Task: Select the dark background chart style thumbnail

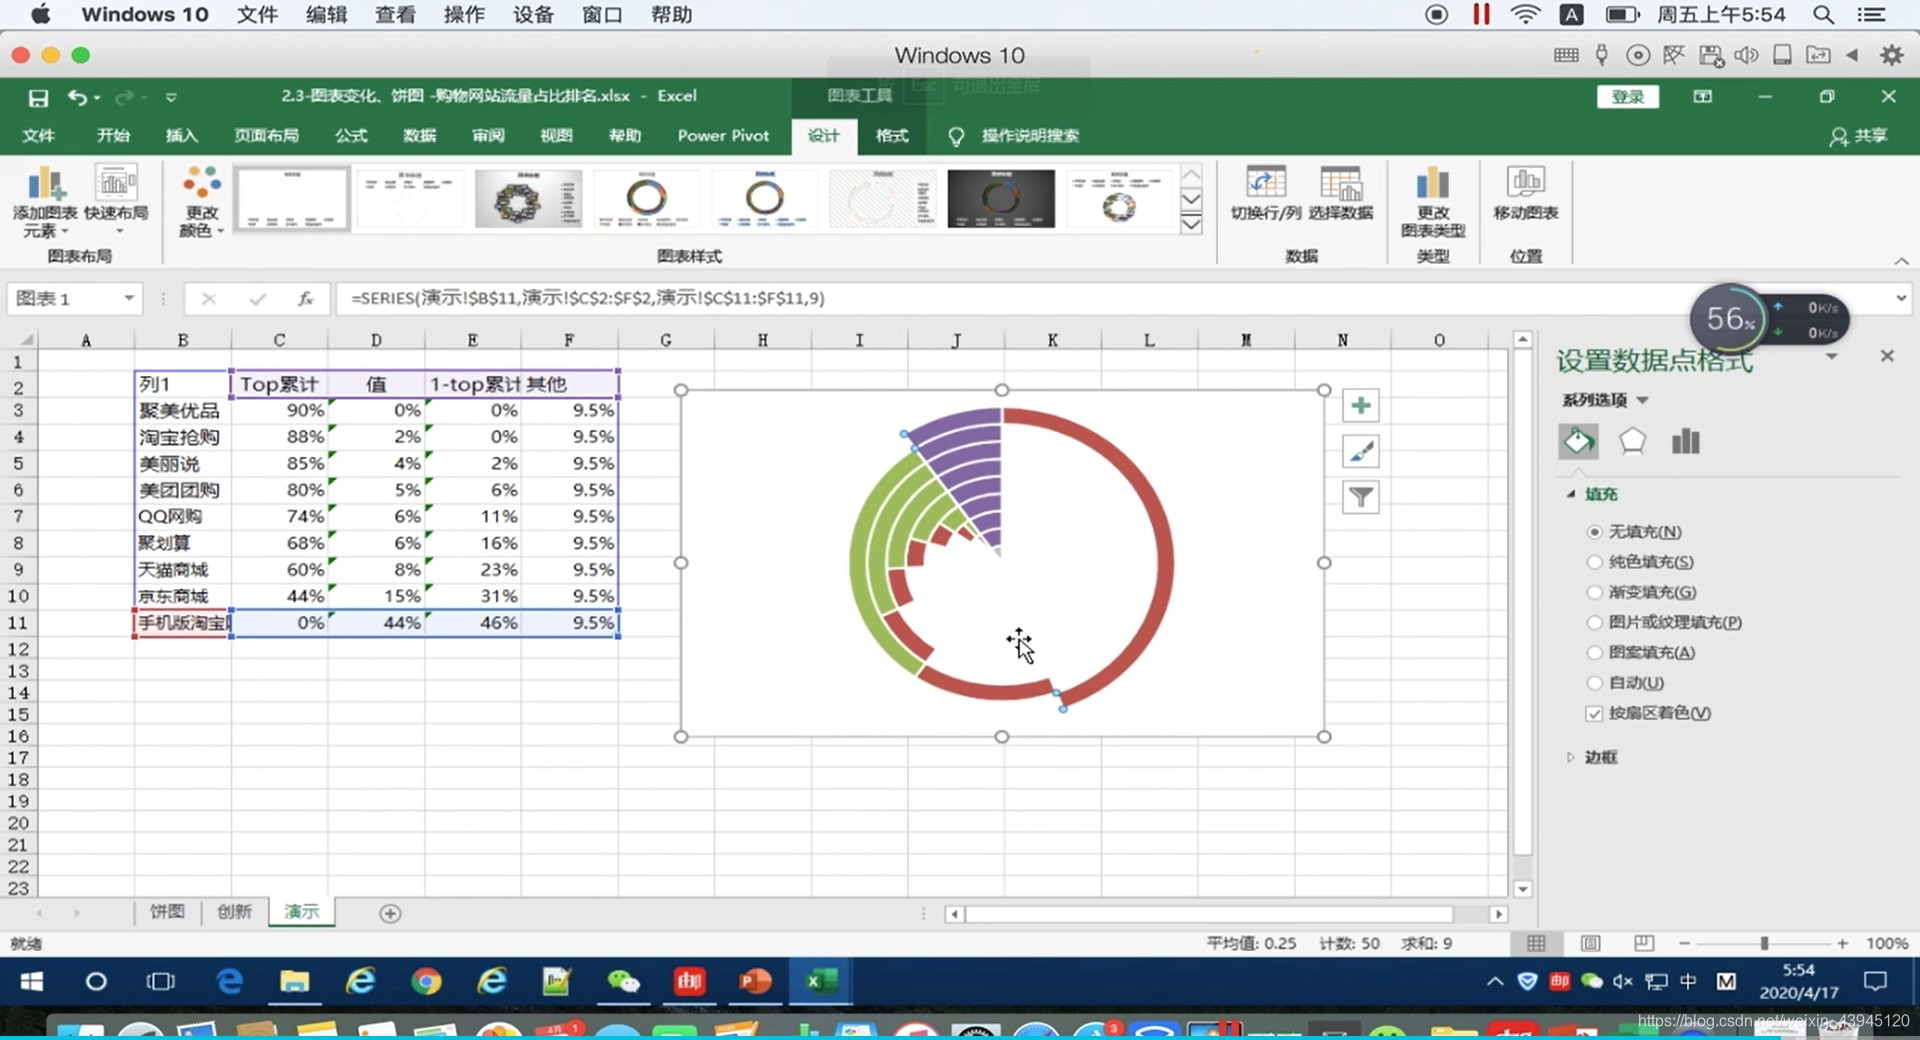Action: point(1000,198)
